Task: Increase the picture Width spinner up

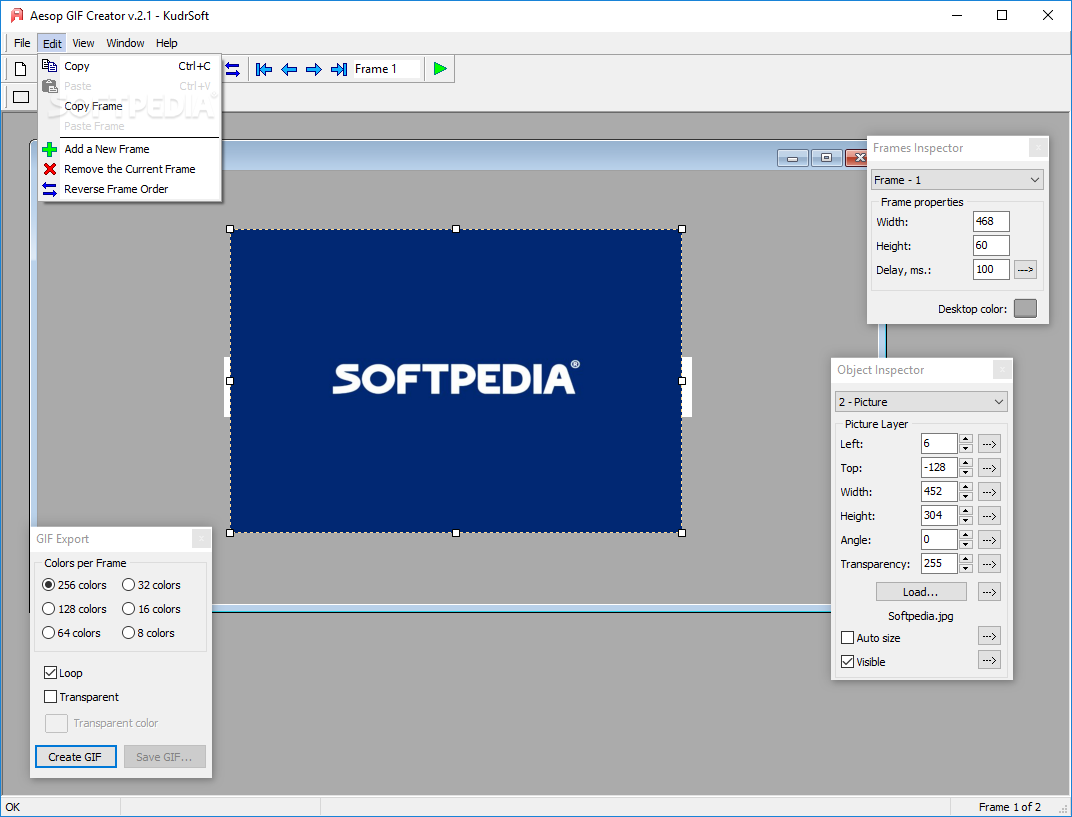Action: (965, 487)
